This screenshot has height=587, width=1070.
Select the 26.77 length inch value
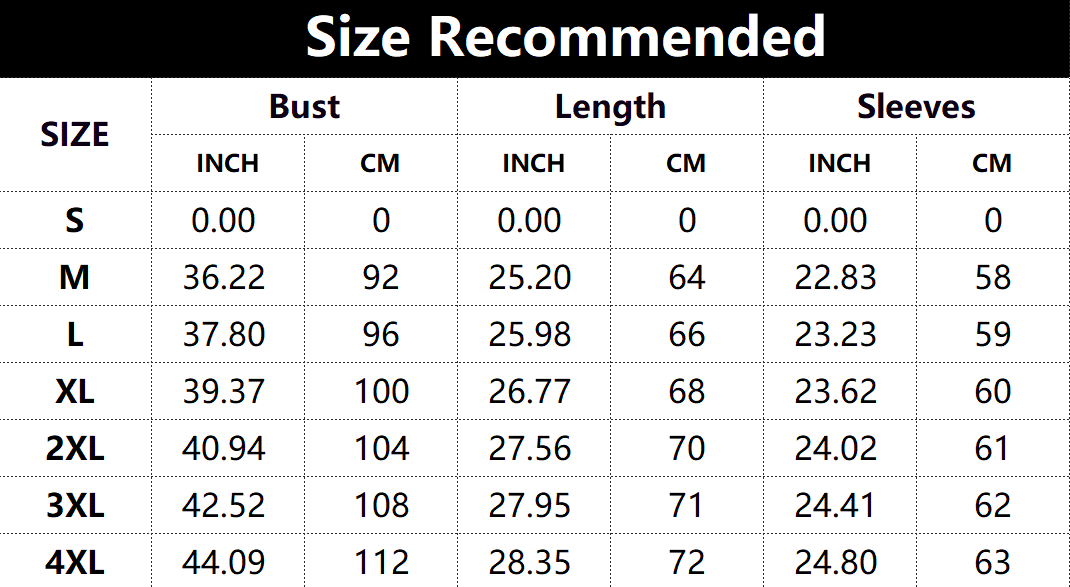[530, 391]
